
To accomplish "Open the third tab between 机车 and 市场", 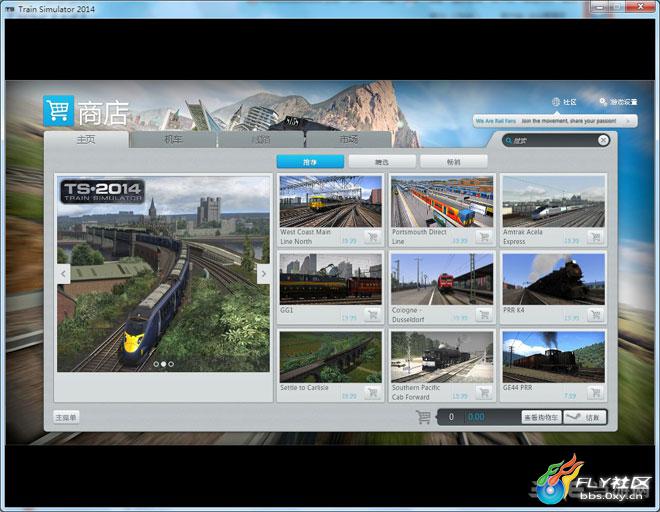I will pyautogui.click(x=261, y=139).
